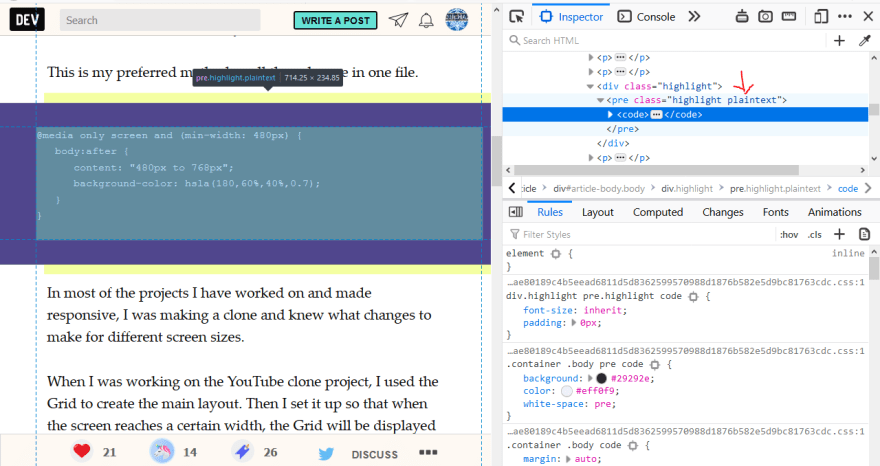Move breadcrumbs right with arrow
Viewport: 880px width, 466px height.
[868, 188]
